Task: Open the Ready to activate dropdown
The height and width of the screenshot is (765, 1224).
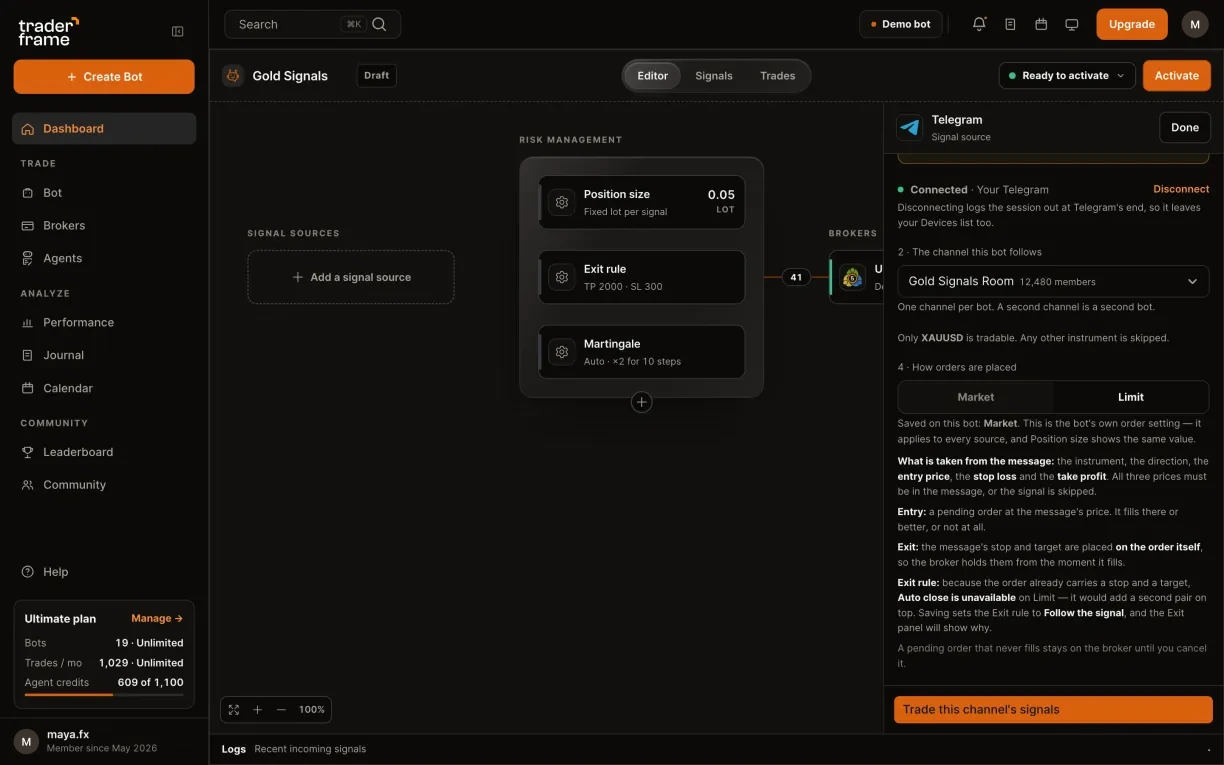Action: click(1066, 76)
